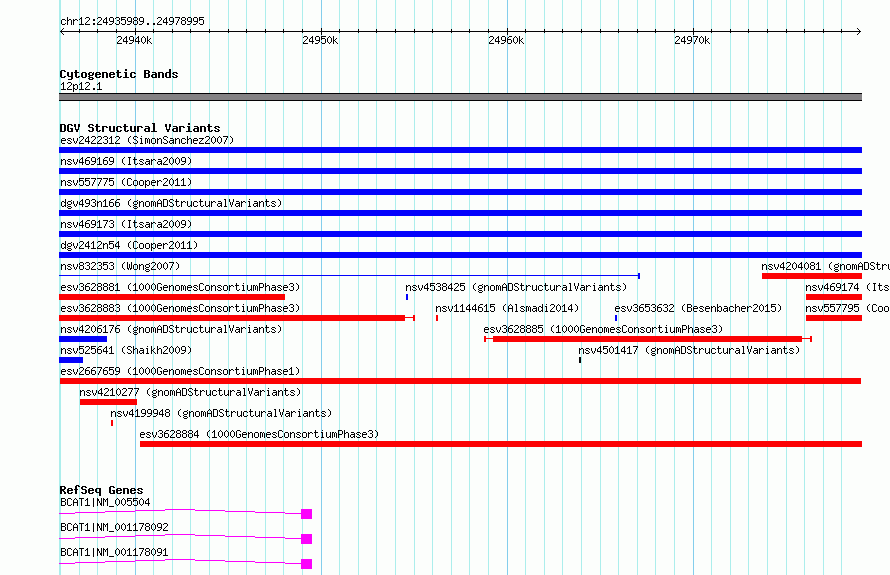Click the magenta exon box of BCAT1 NM_001178092

coord(307,539)
